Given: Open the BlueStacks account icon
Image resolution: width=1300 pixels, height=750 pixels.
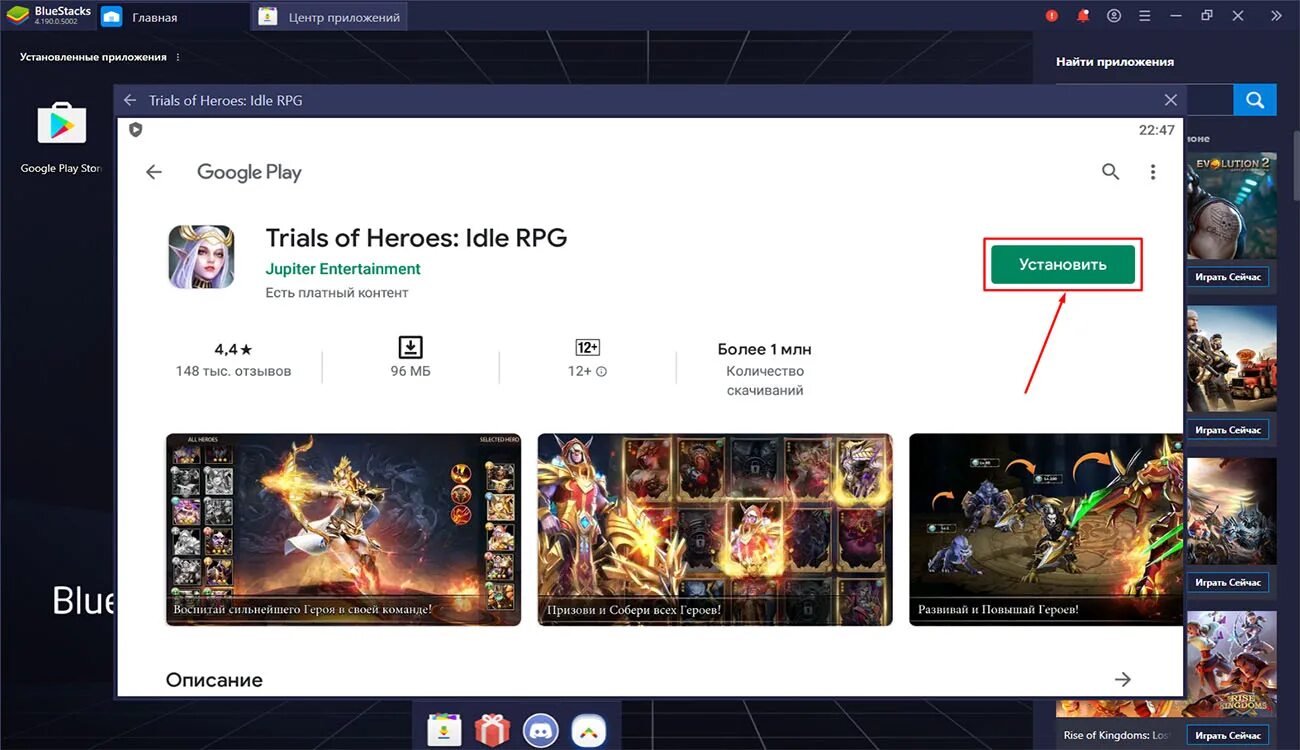Looking at the screenshot, I should [1114, 16].
